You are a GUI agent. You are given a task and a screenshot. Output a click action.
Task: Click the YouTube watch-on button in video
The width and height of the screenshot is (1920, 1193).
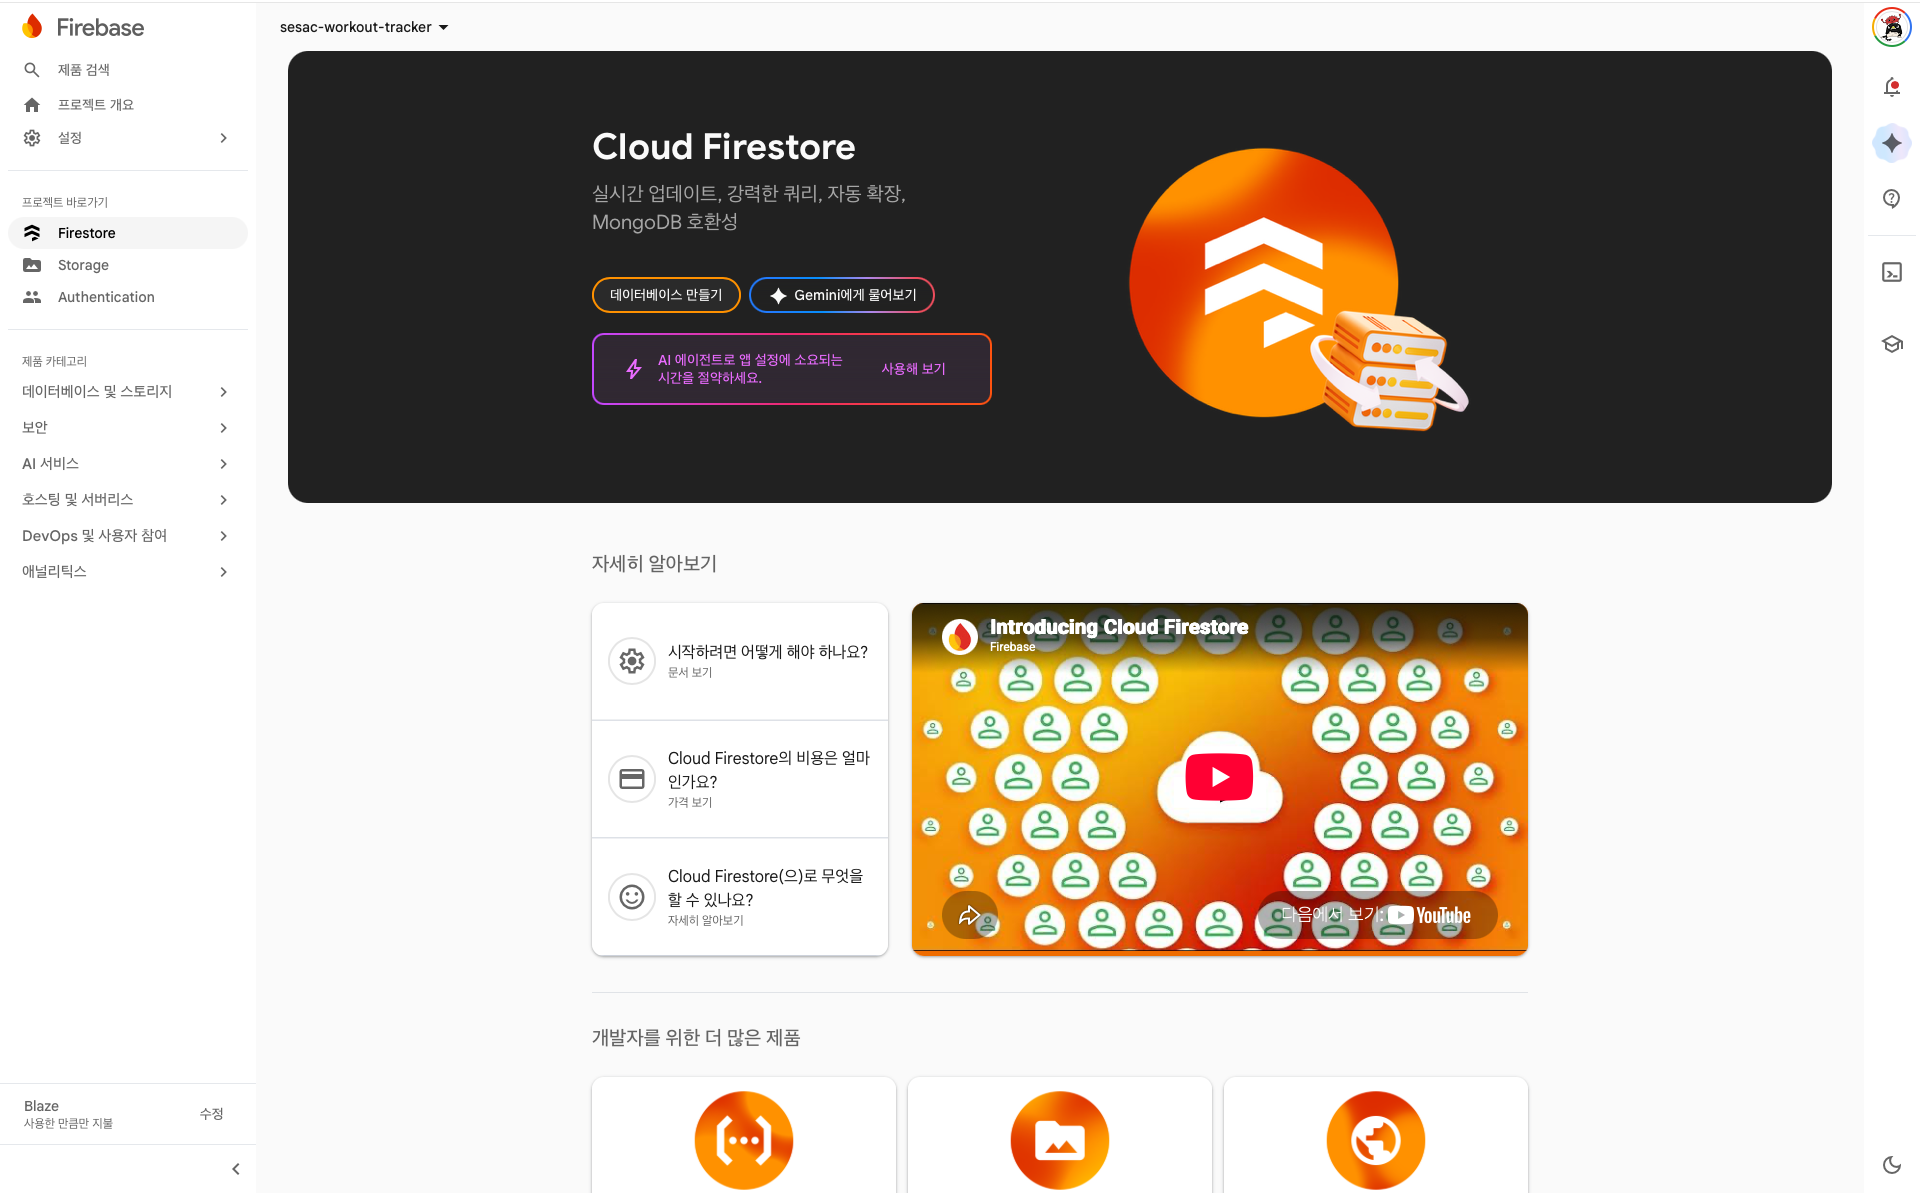(1377, 915)
